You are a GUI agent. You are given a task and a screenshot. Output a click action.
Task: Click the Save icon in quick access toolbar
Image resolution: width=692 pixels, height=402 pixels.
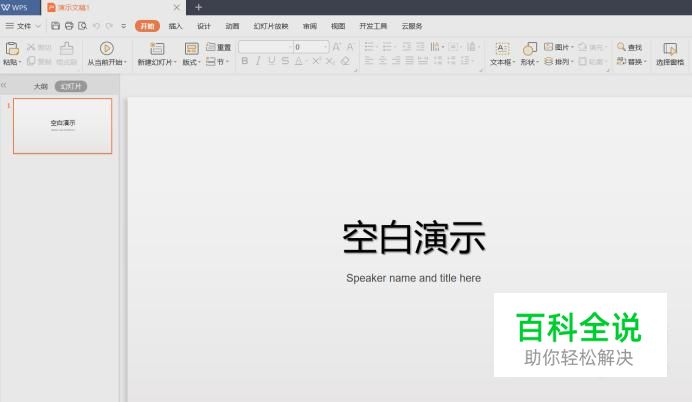tap(55, 26)
